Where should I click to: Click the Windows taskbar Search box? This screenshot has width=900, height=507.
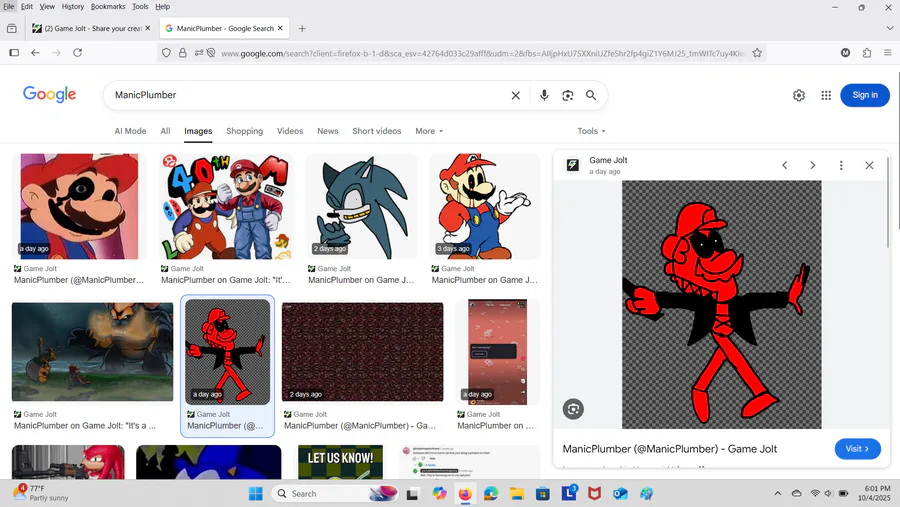click(x=336, y=493)
